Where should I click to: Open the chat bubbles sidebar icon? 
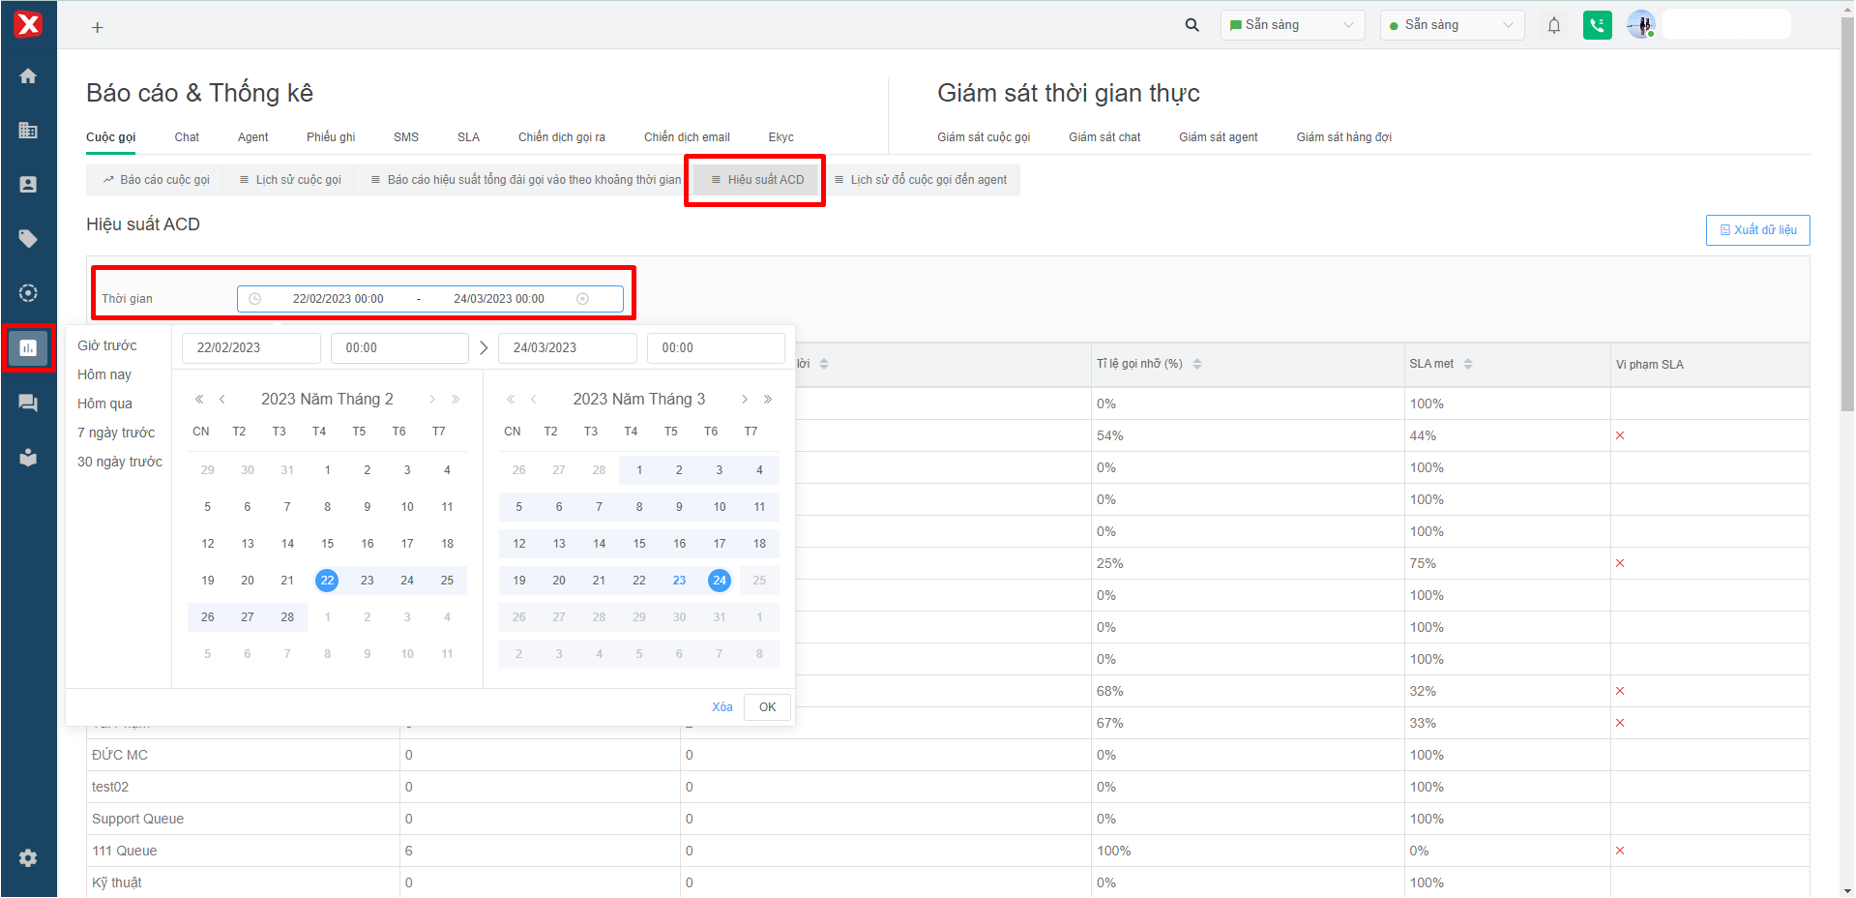pyautogui.click(x=28, y=403)
